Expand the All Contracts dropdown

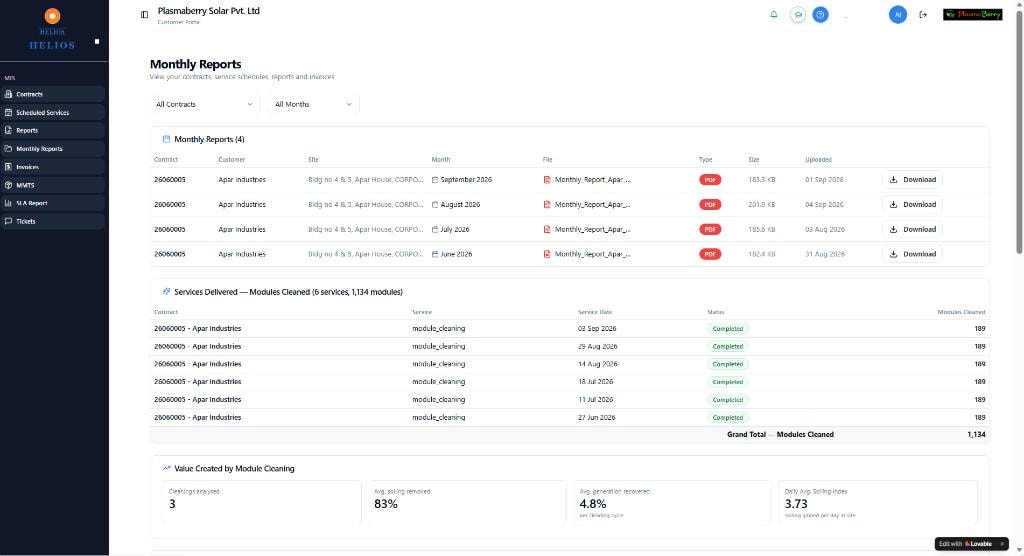coord(204,104)
